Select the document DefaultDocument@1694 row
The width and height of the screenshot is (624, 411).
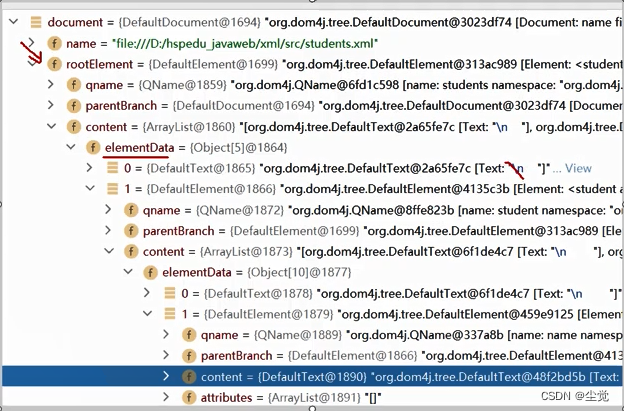click(313, 22)
